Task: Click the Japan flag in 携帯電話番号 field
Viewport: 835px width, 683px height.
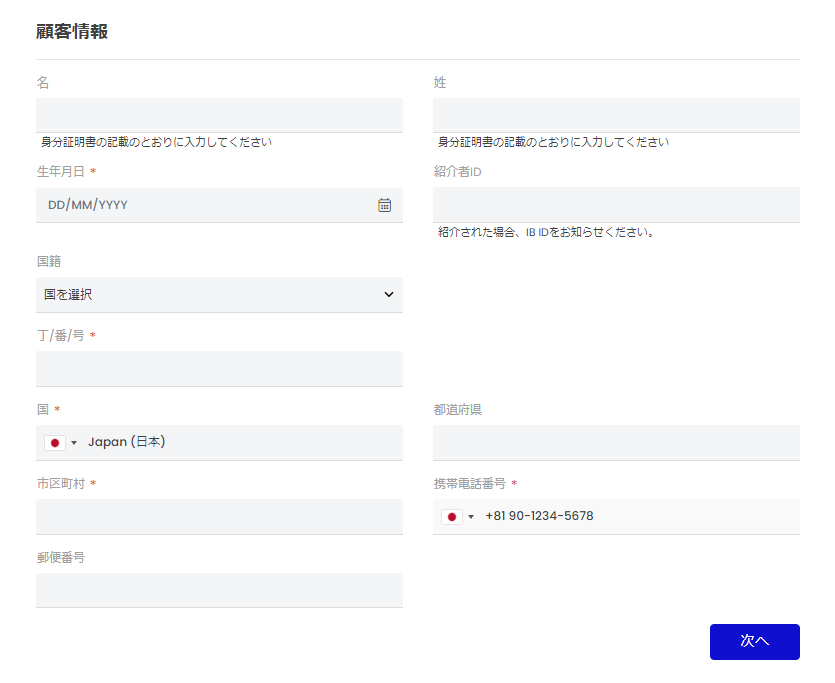Action: [452, 516]
